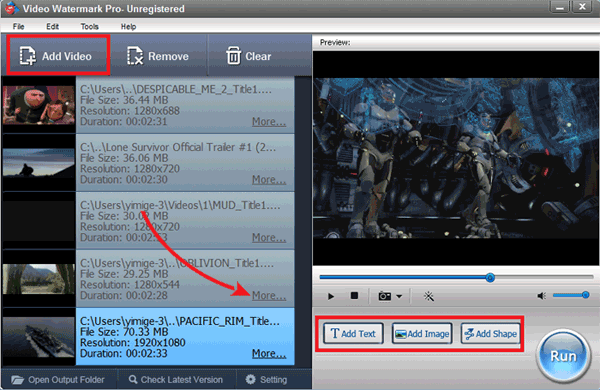The height and width of the screenshot is (390, 600).
Task: Close the Video Watermark Pro window
Action: [x=583, y=7]
